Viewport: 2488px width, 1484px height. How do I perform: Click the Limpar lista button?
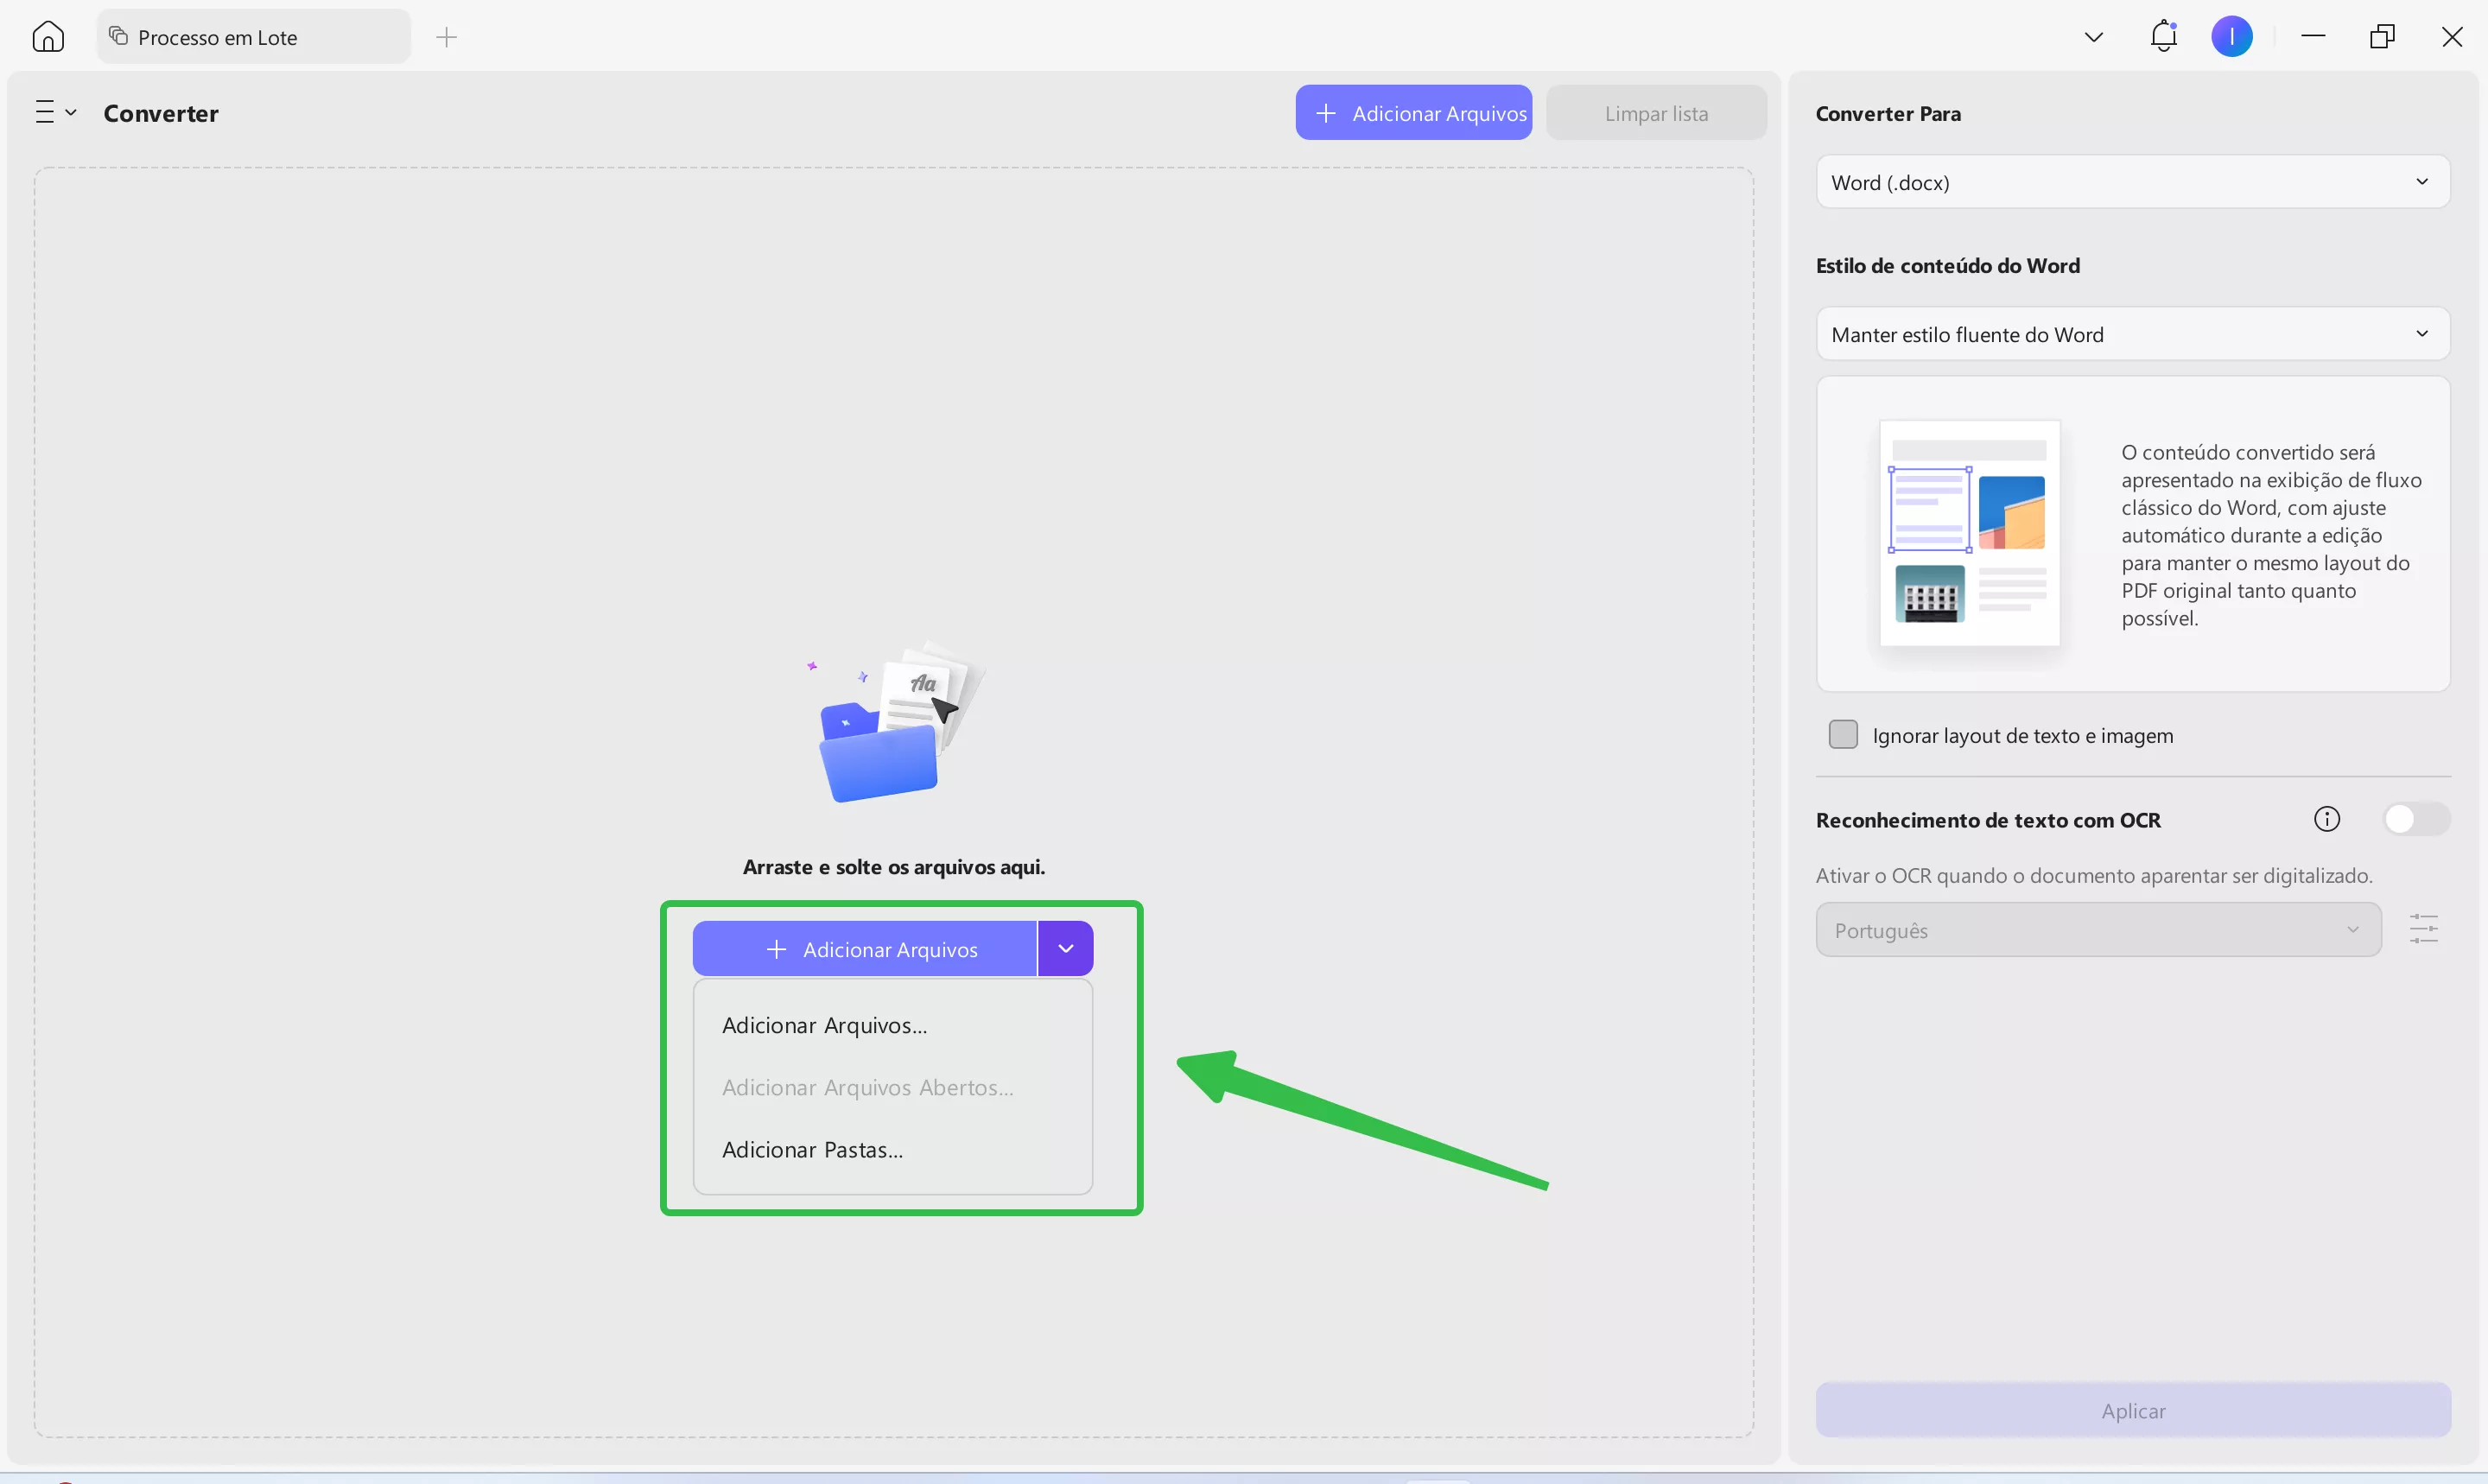coord(1655,113)
